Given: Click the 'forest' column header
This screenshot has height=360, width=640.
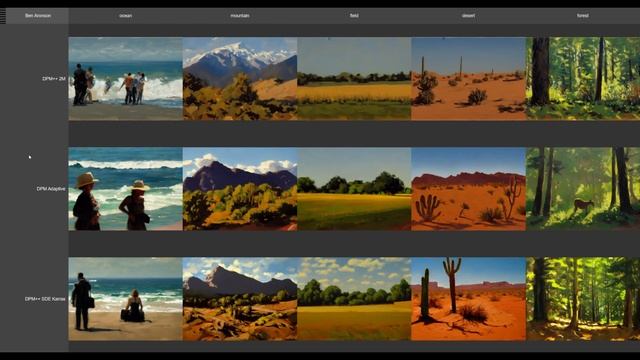Looking at the screenshot, I should [582, 16].
